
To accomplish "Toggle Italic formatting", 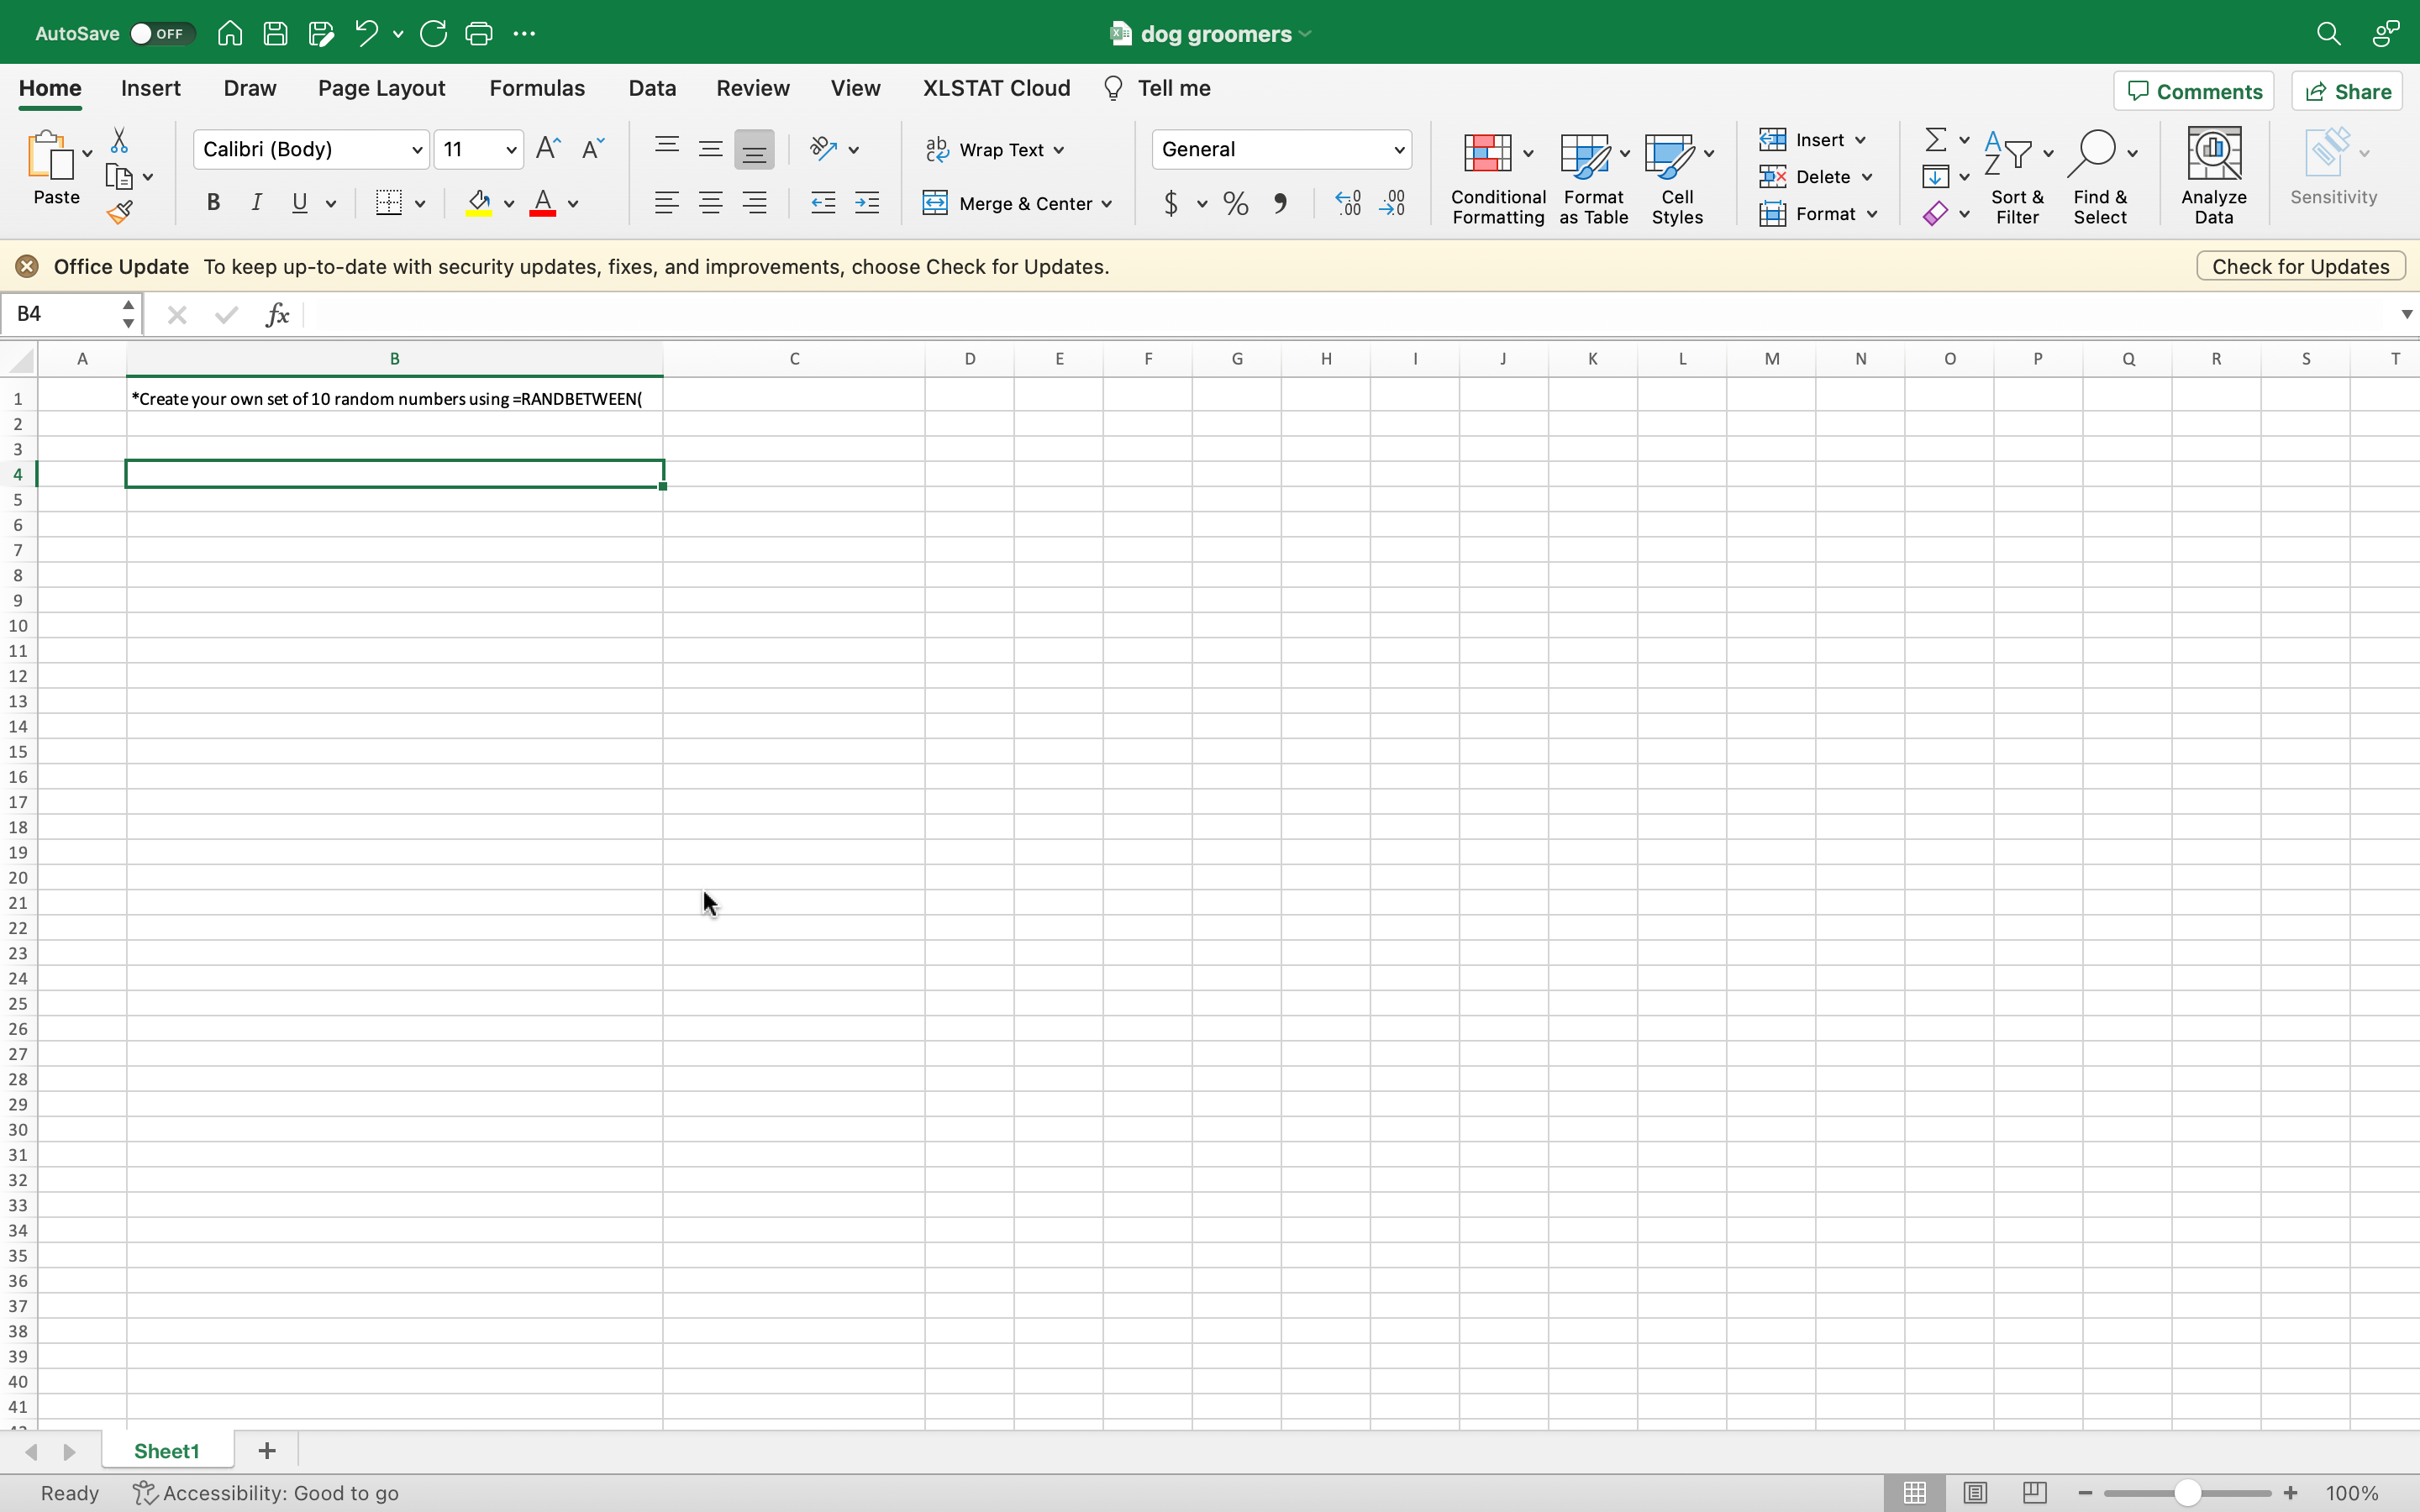I will tap(256, 203).
